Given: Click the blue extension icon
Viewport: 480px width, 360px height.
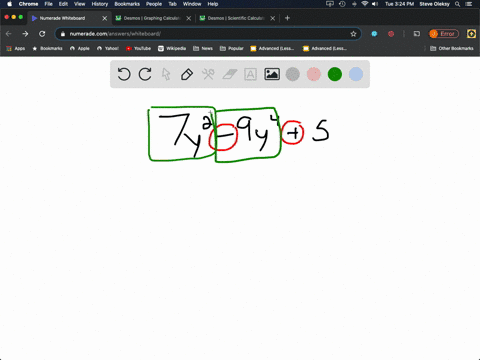Looking at the screenshot, I should [x=374, y=34].
